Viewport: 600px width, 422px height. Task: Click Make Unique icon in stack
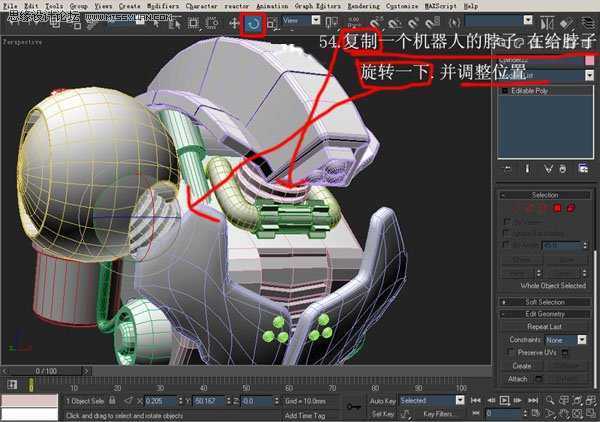548,169
